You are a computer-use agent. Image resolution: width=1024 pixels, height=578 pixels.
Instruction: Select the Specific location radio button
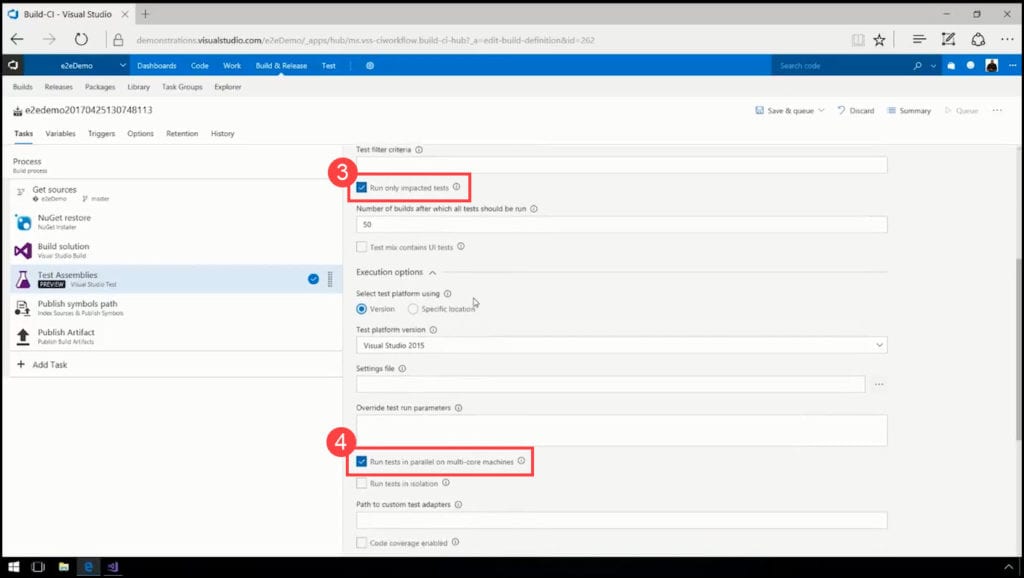pyautogui.click(x=413, y=309)
